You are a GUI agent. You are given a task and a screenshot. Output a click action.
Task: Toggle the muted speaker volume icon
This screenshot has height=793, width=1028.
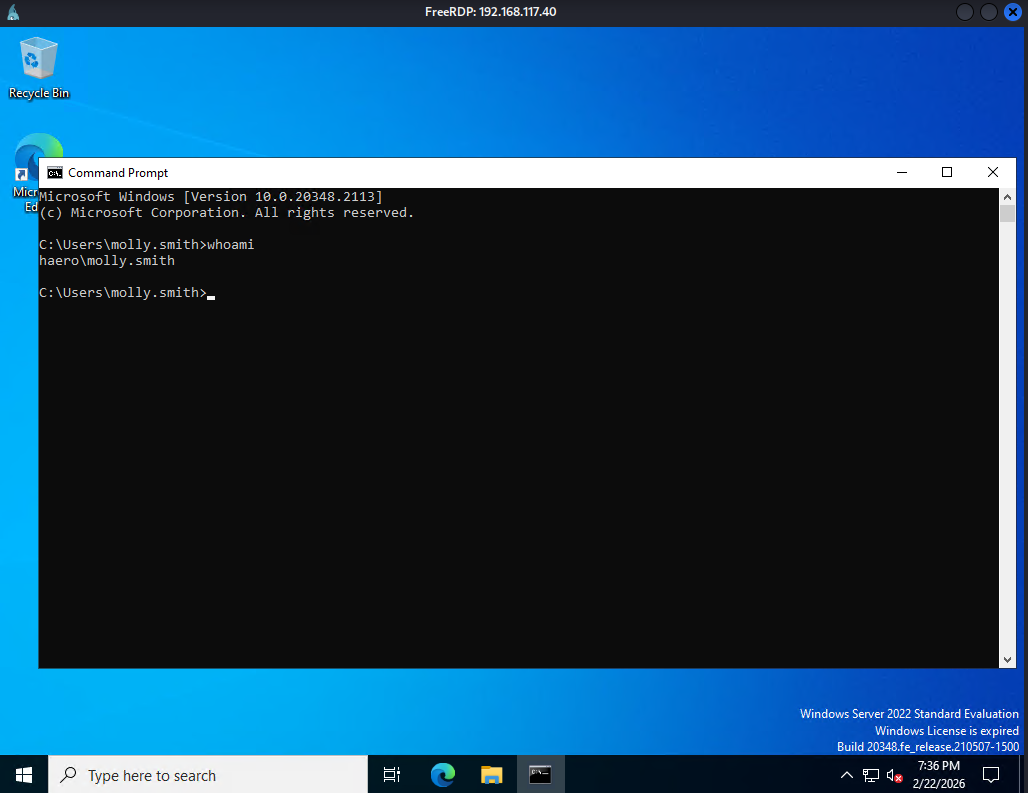(895, 775)
